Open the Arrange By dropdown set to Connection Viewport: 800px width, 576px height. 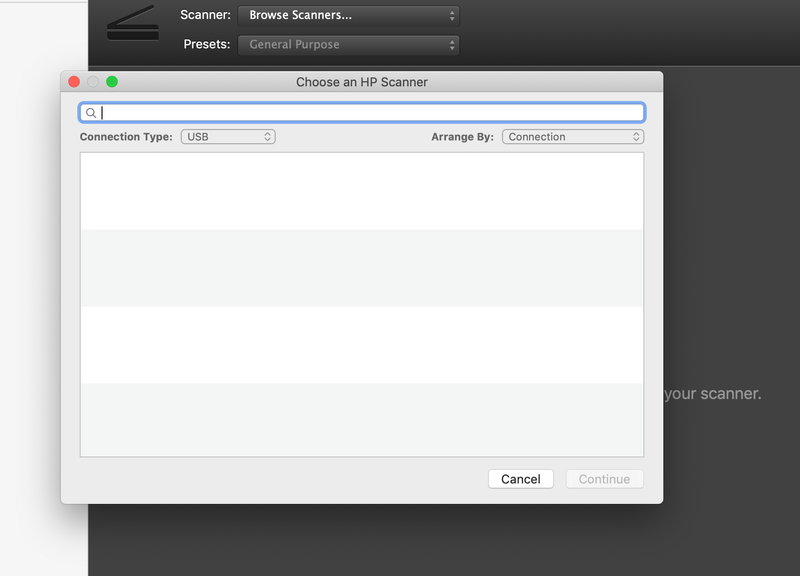pos(573,137)
